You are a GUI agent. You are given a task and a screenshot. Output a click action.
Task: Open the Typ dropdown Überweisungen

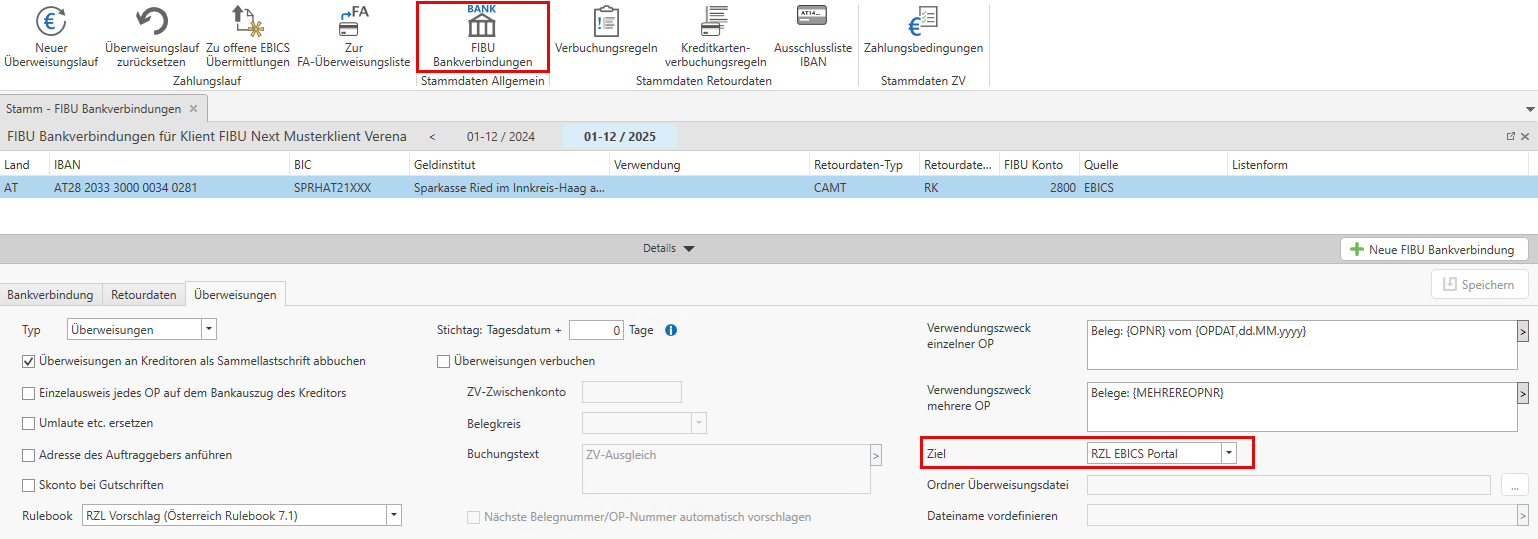pyautogui.click(x=208, y=329)
